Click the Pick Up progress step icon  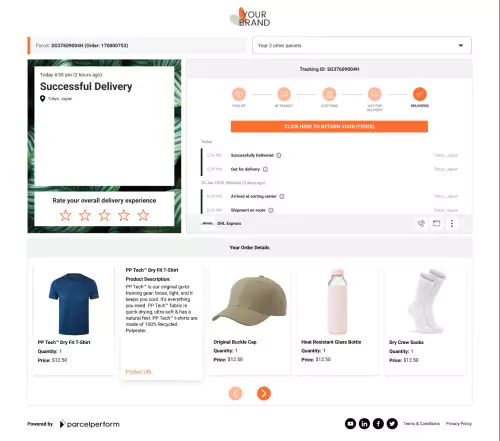tap(239, 94)
